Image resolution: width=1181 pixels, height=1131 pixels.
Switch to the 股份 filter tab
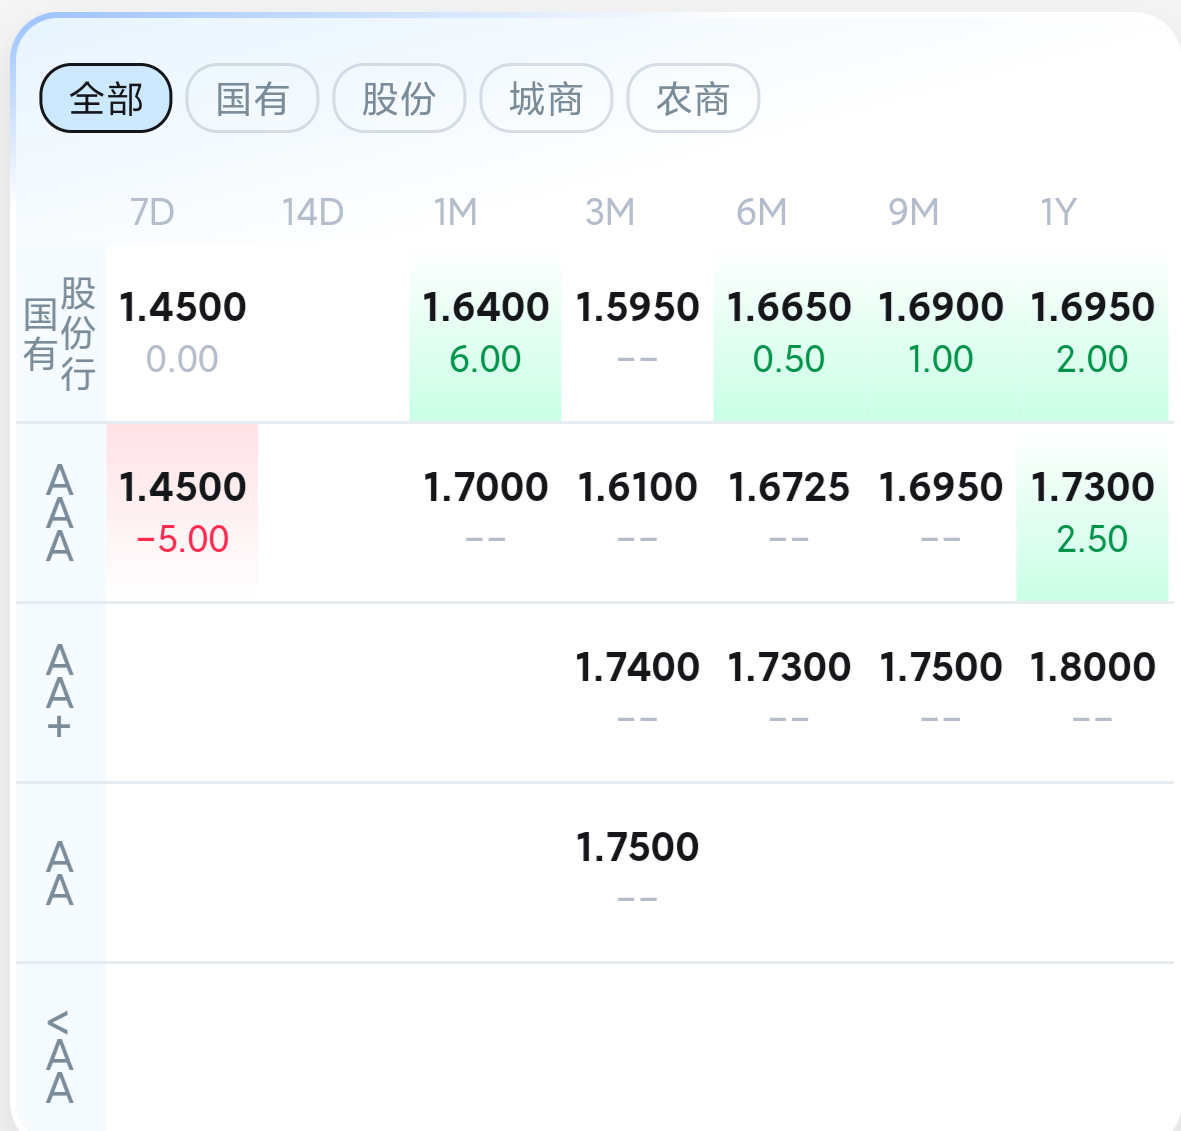(399, 98)
